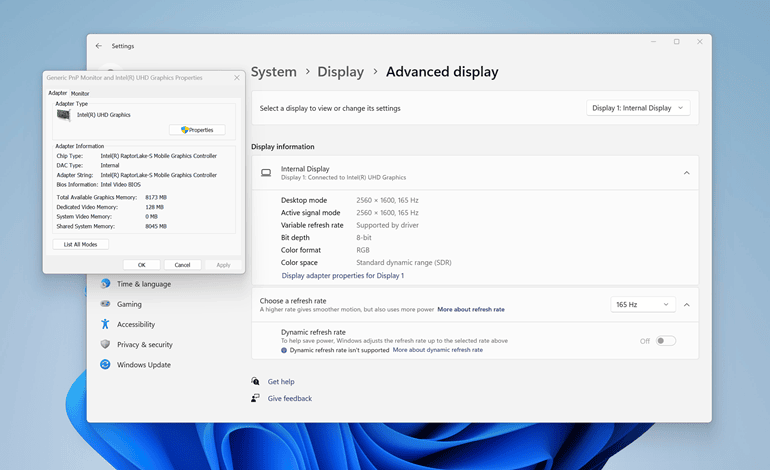770x470 pixels.
Task: Click the Advanced display breadcrumb heading
Action: tap(442, 72)
